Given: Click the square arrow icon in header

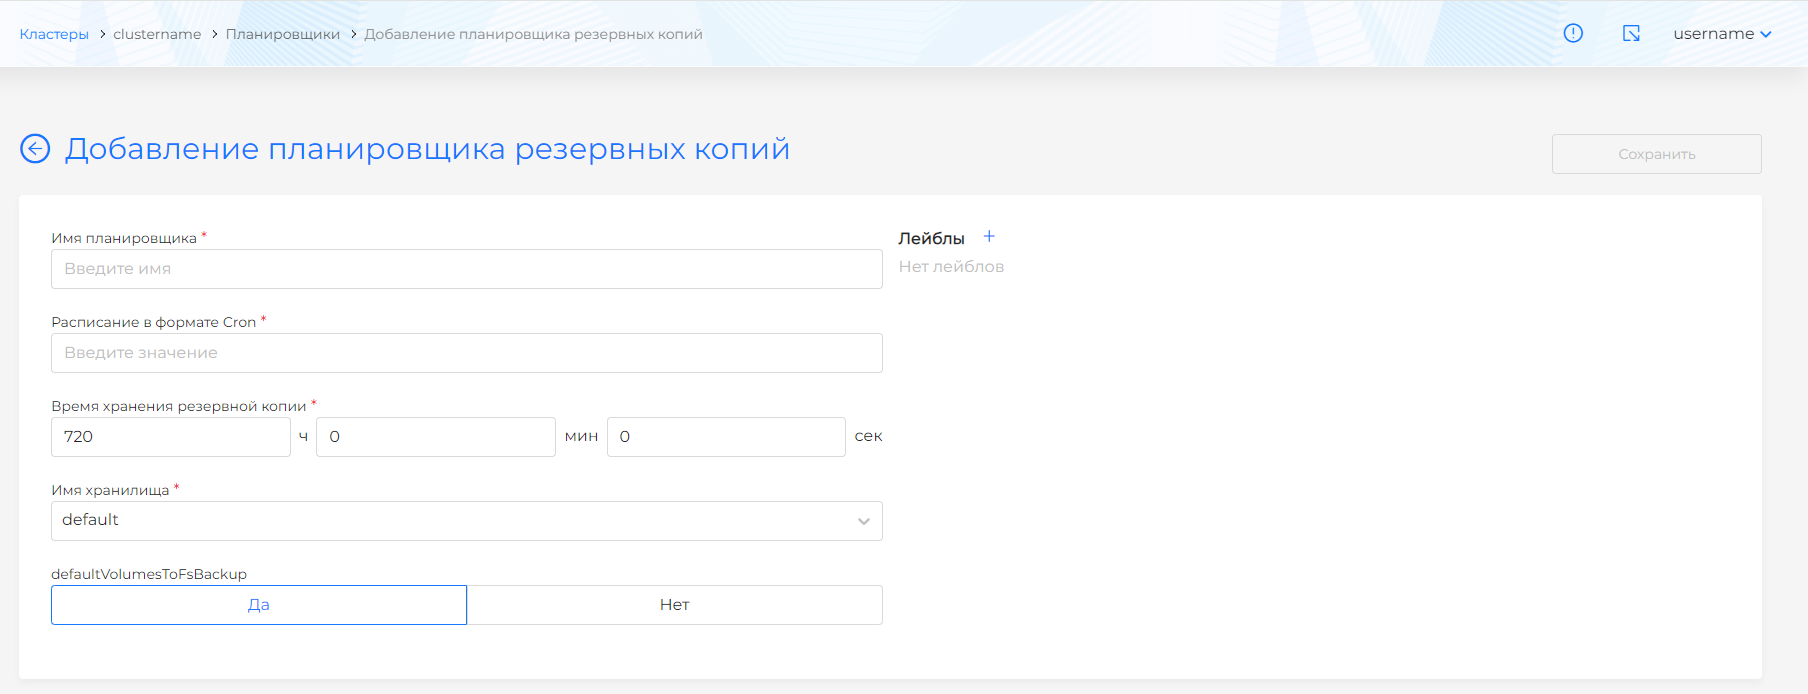Looking at the screenshot, I should (1631, 34).
